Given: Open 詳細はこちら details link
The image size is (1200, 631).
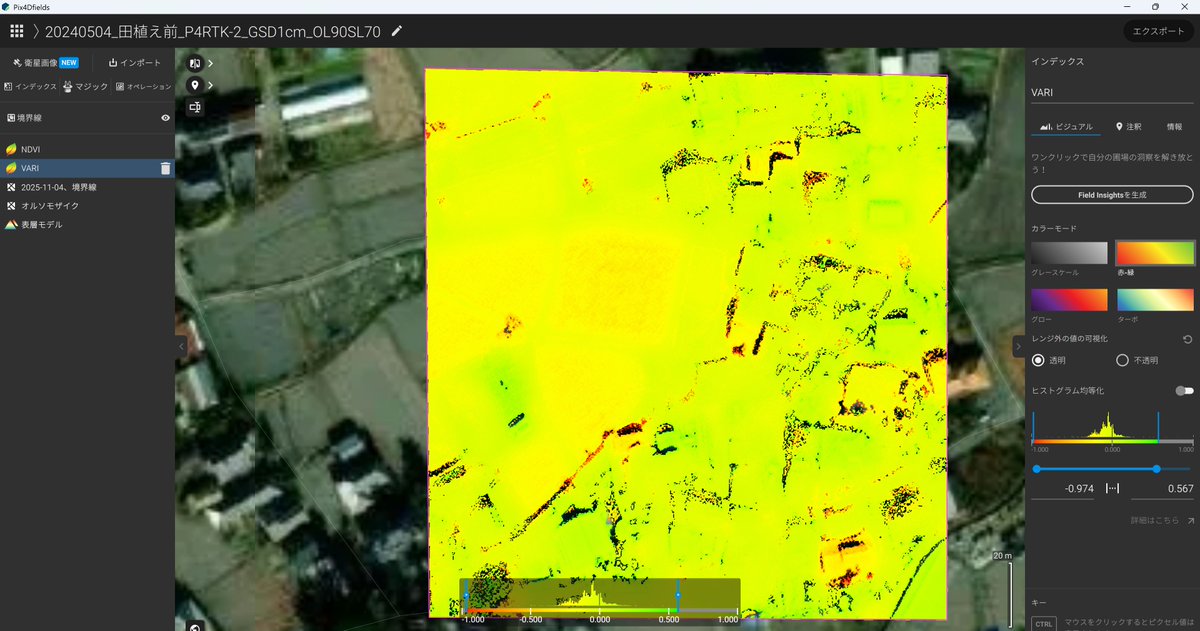Looking at the screenshot, I should 1163,520.
